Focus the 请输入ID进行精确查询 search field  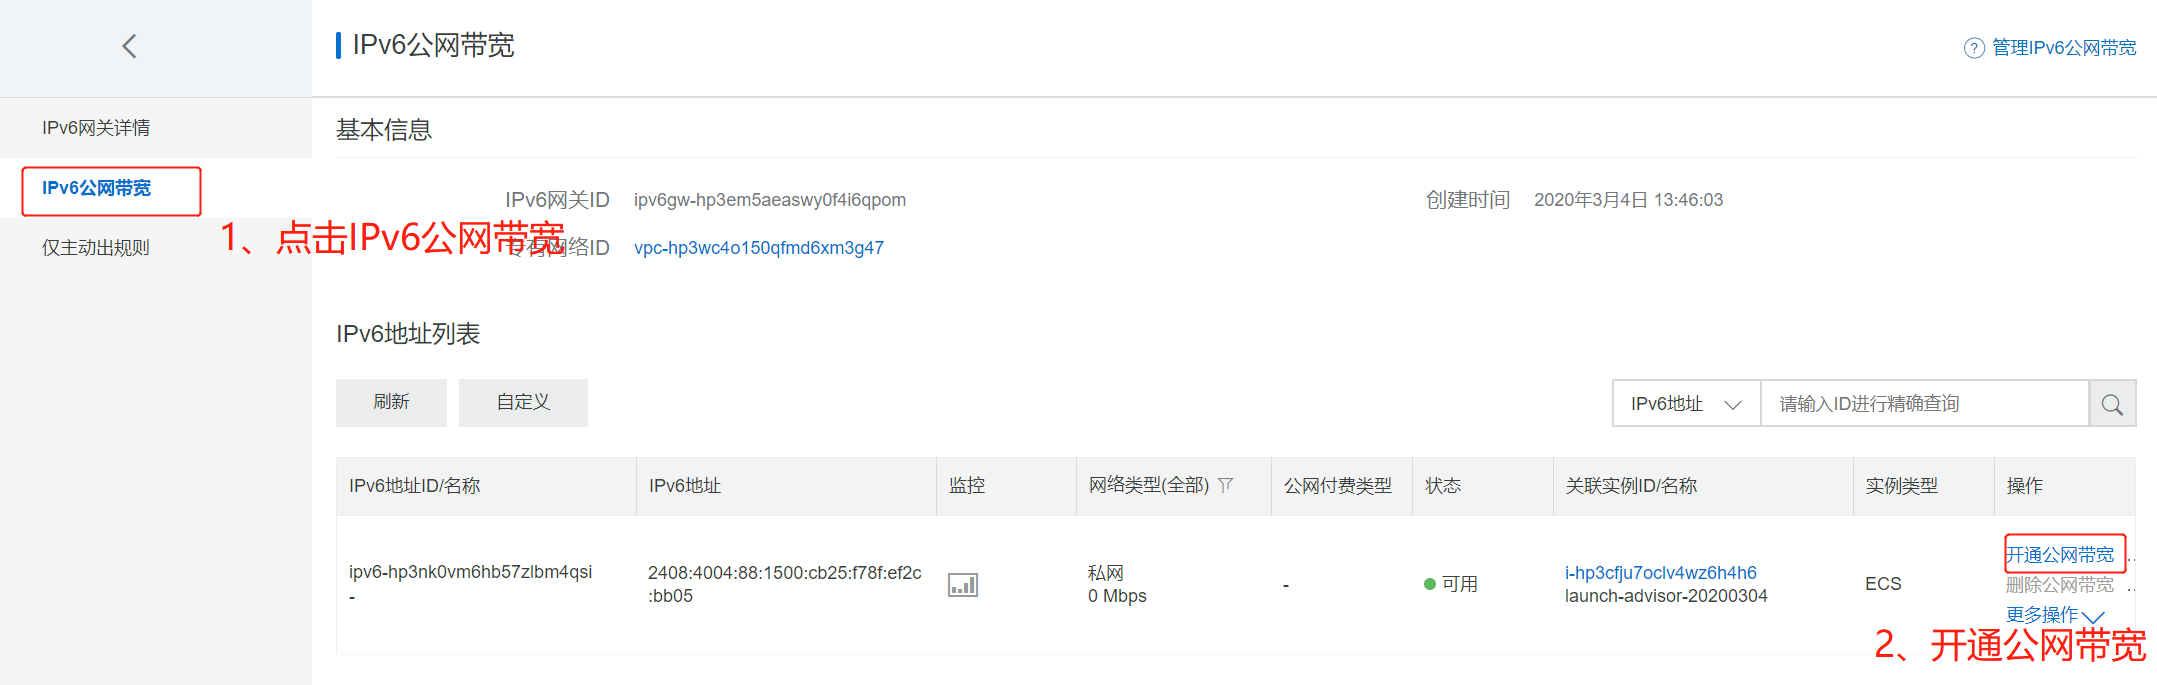coord(1925,404)
